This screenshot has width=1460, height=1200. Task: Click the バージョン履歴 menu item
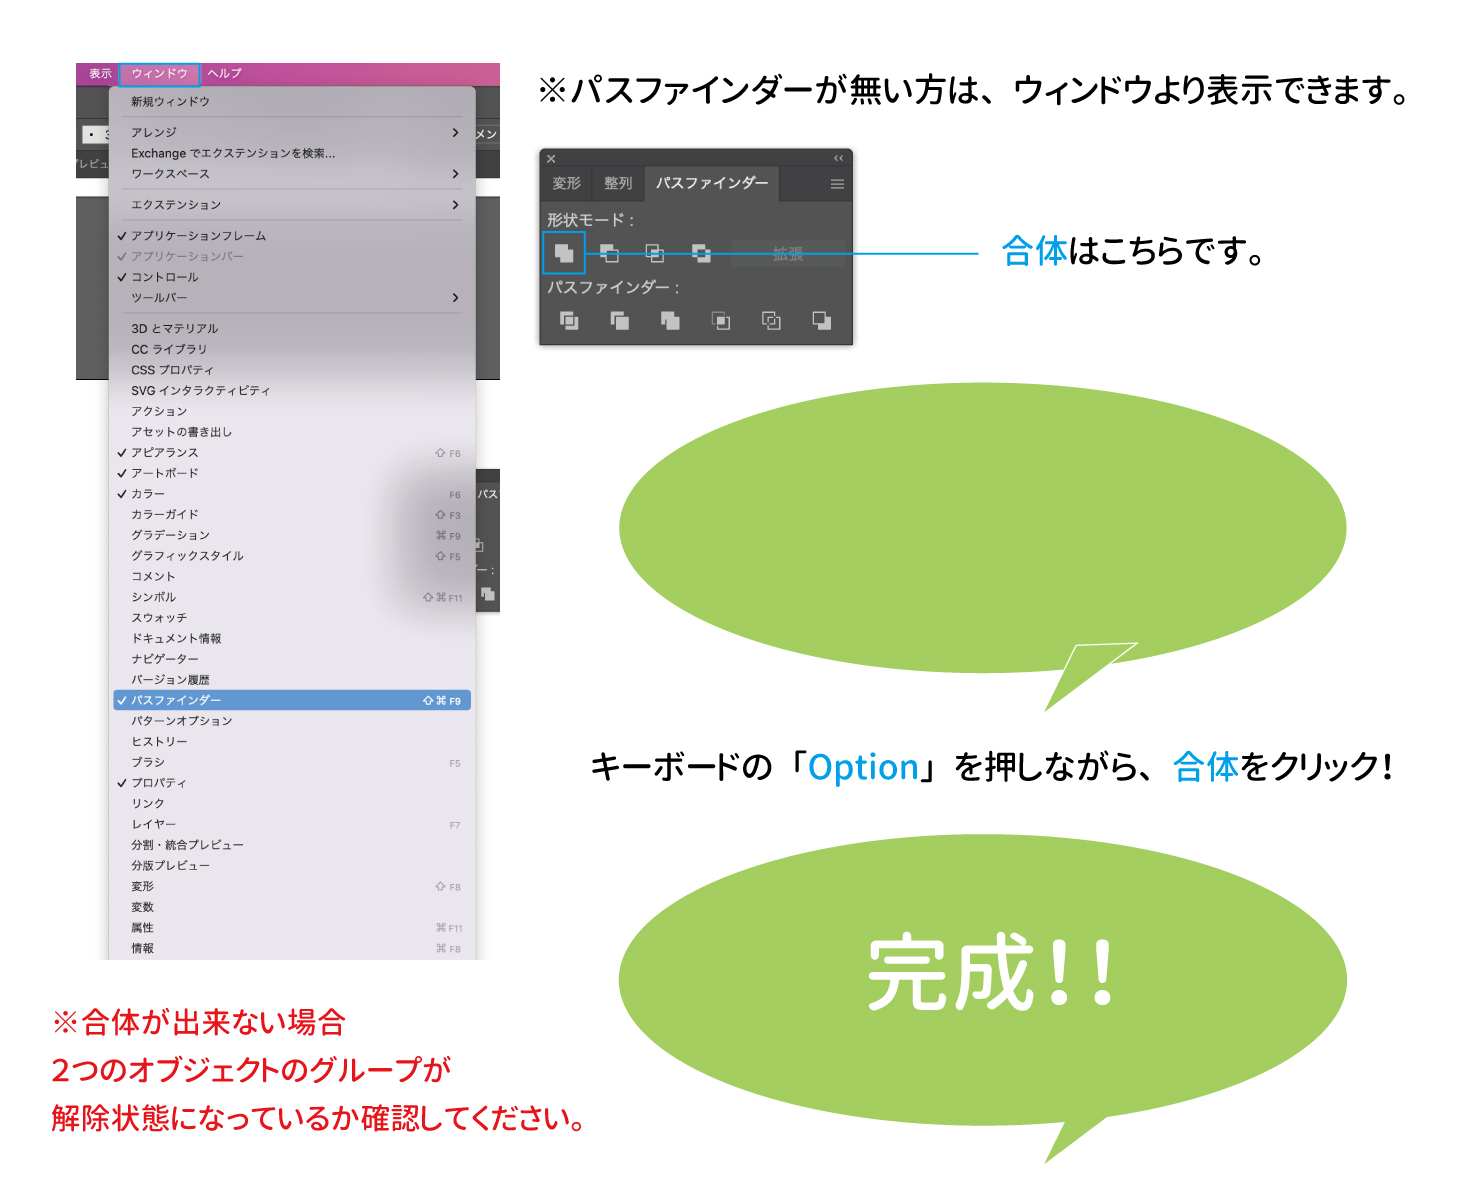tap(292, 680)
